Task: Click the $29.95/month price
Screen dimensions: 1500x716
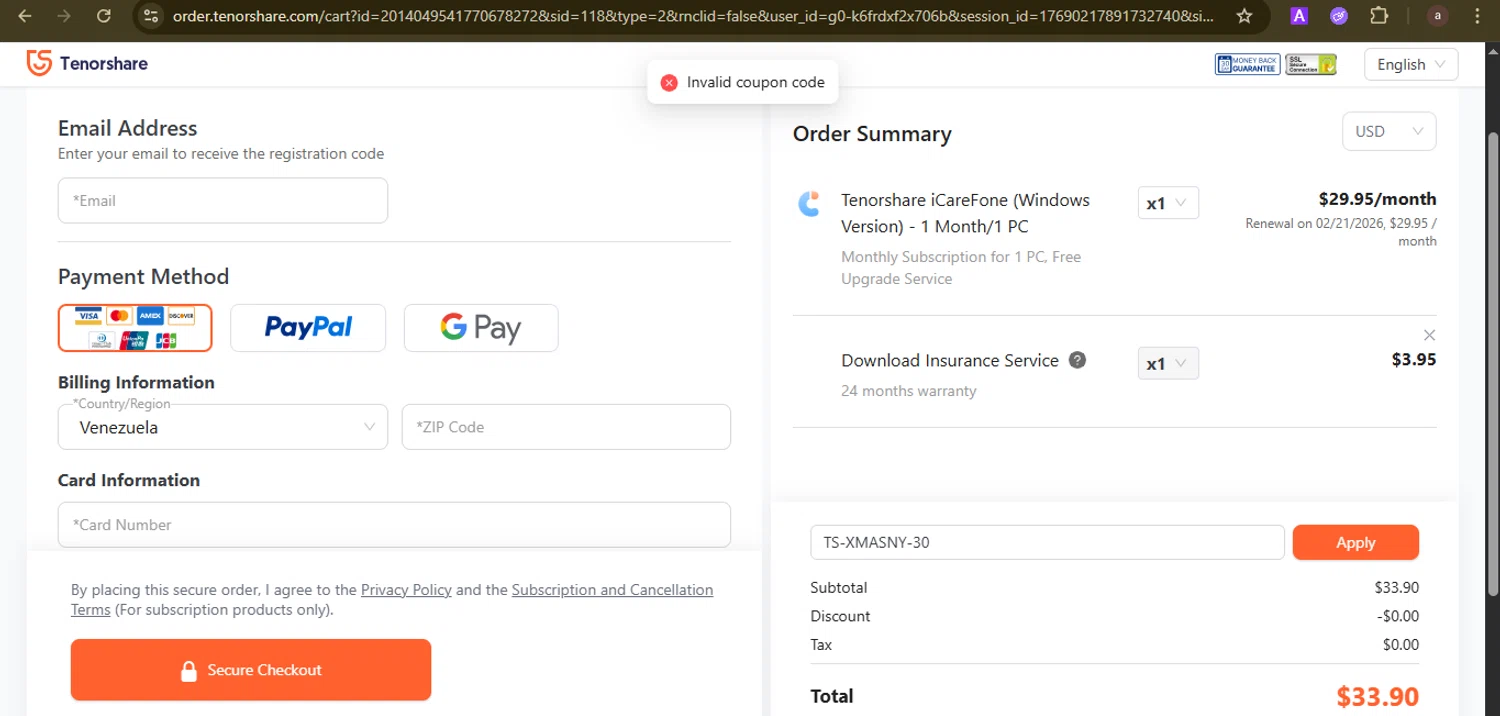Action: click(1377, 199)
